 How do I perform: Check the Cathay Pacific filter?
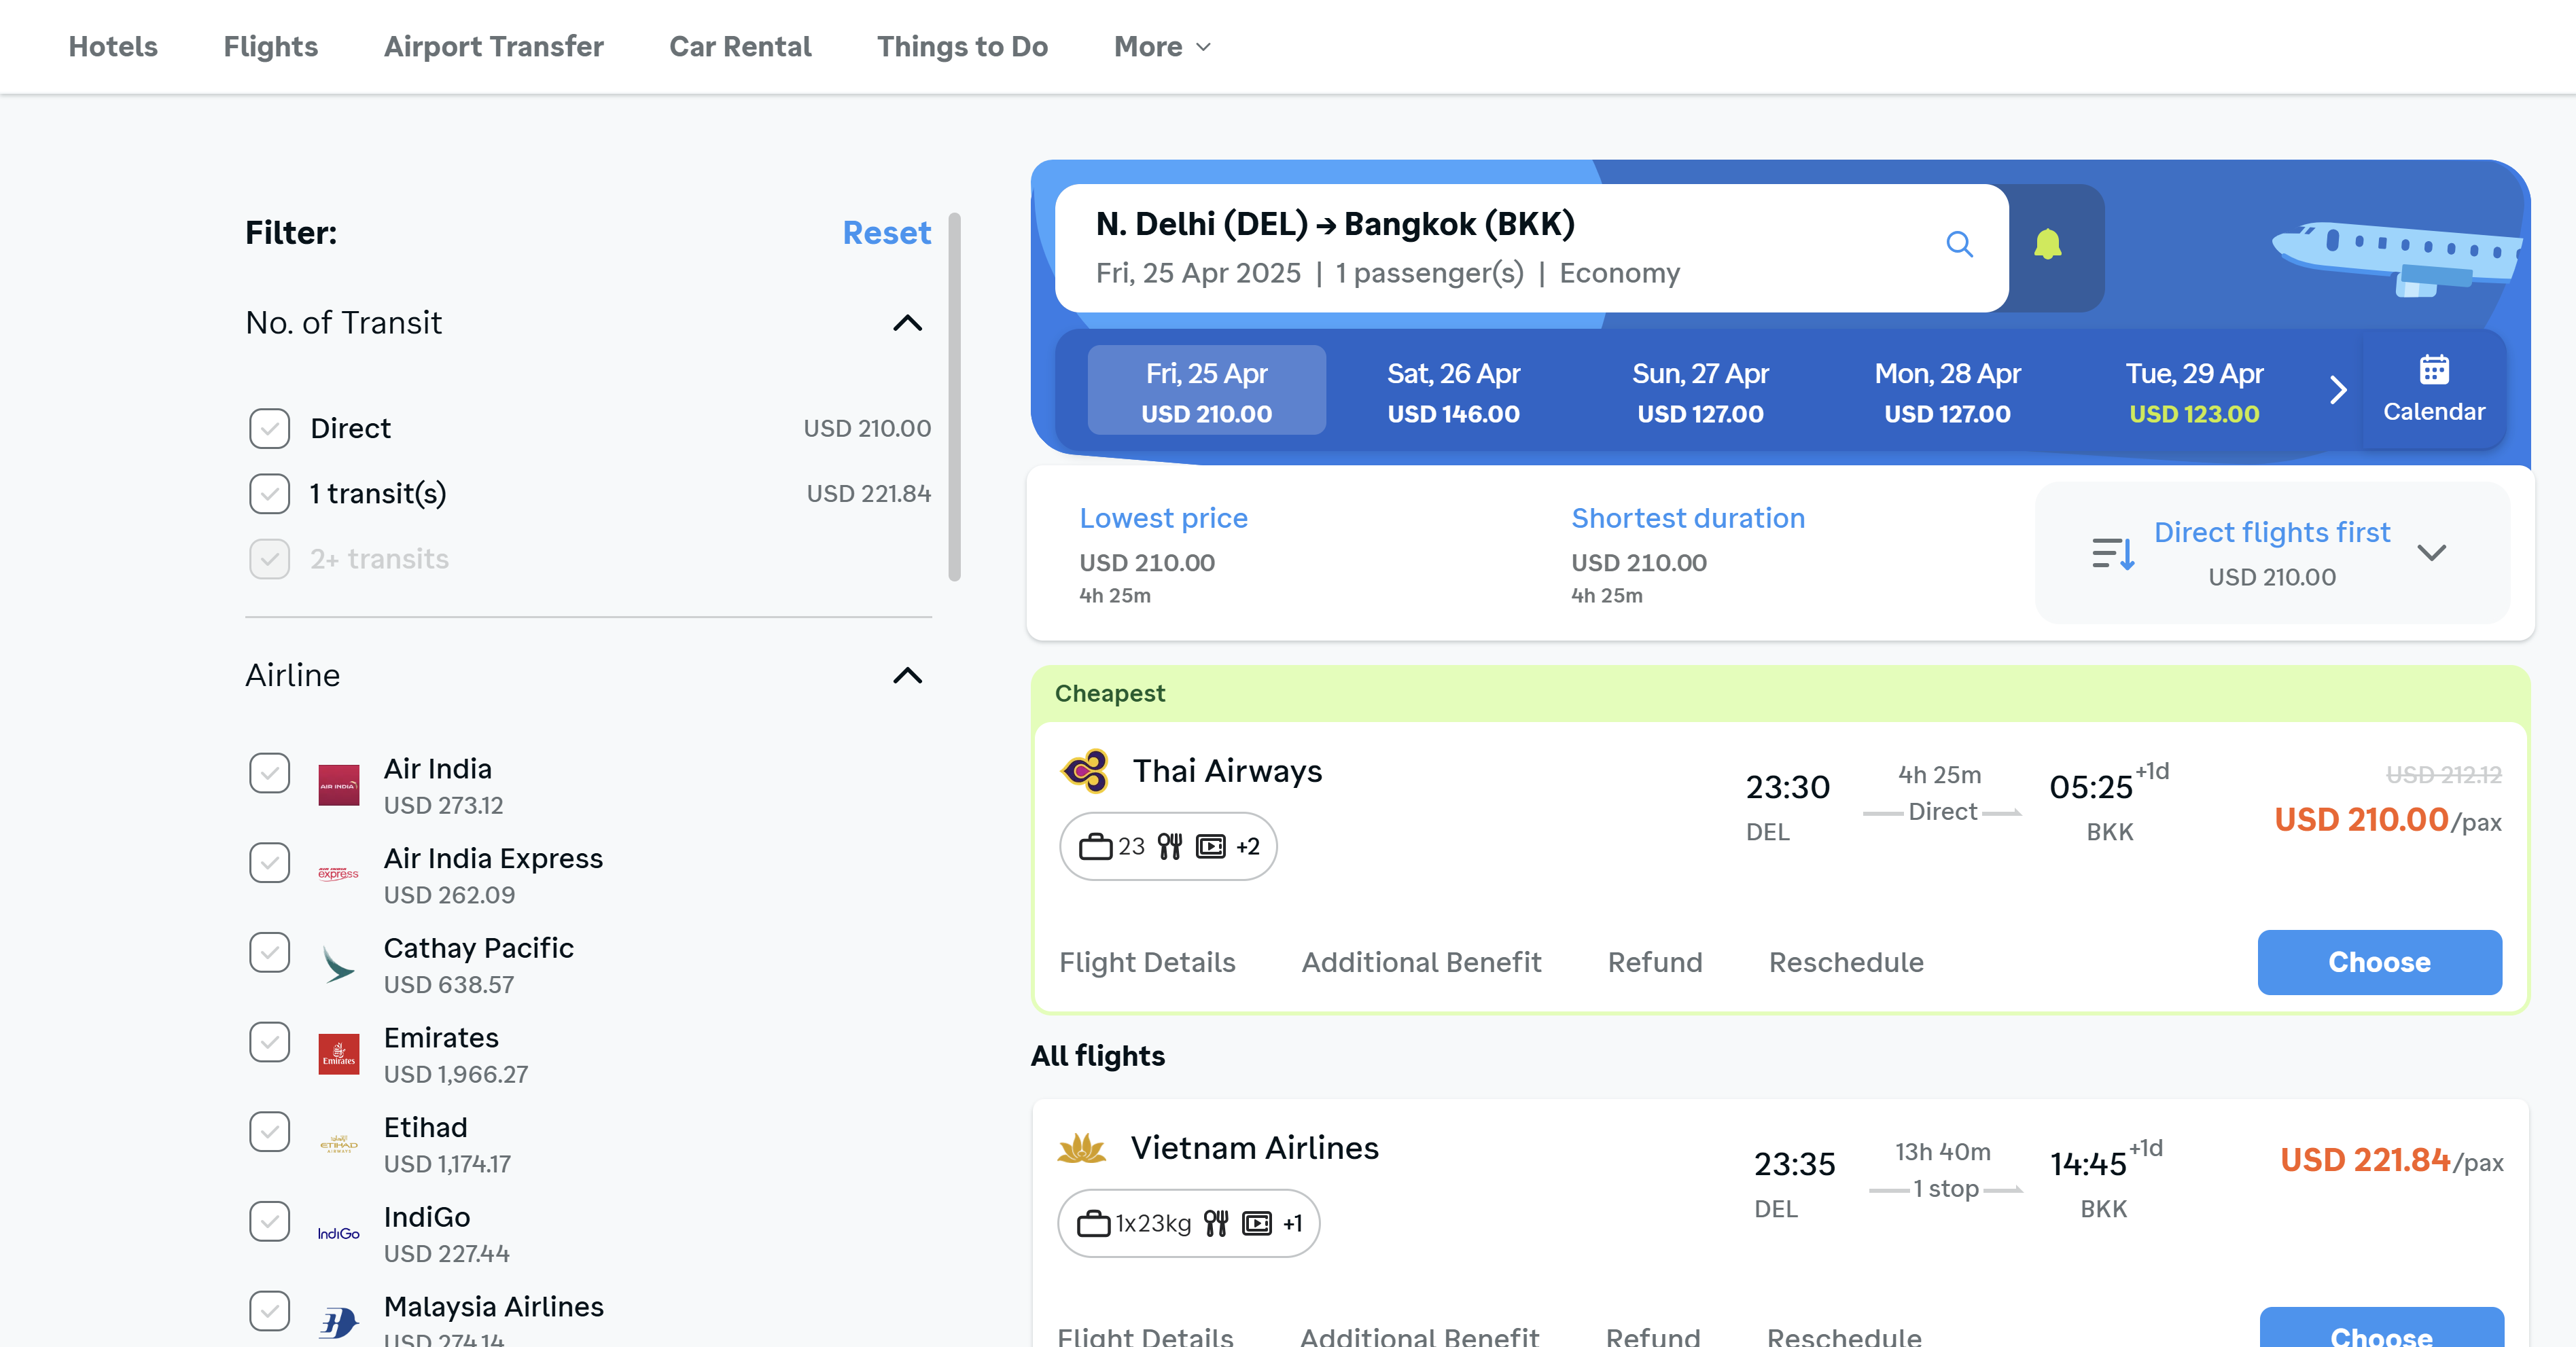[x=270, y=953]
